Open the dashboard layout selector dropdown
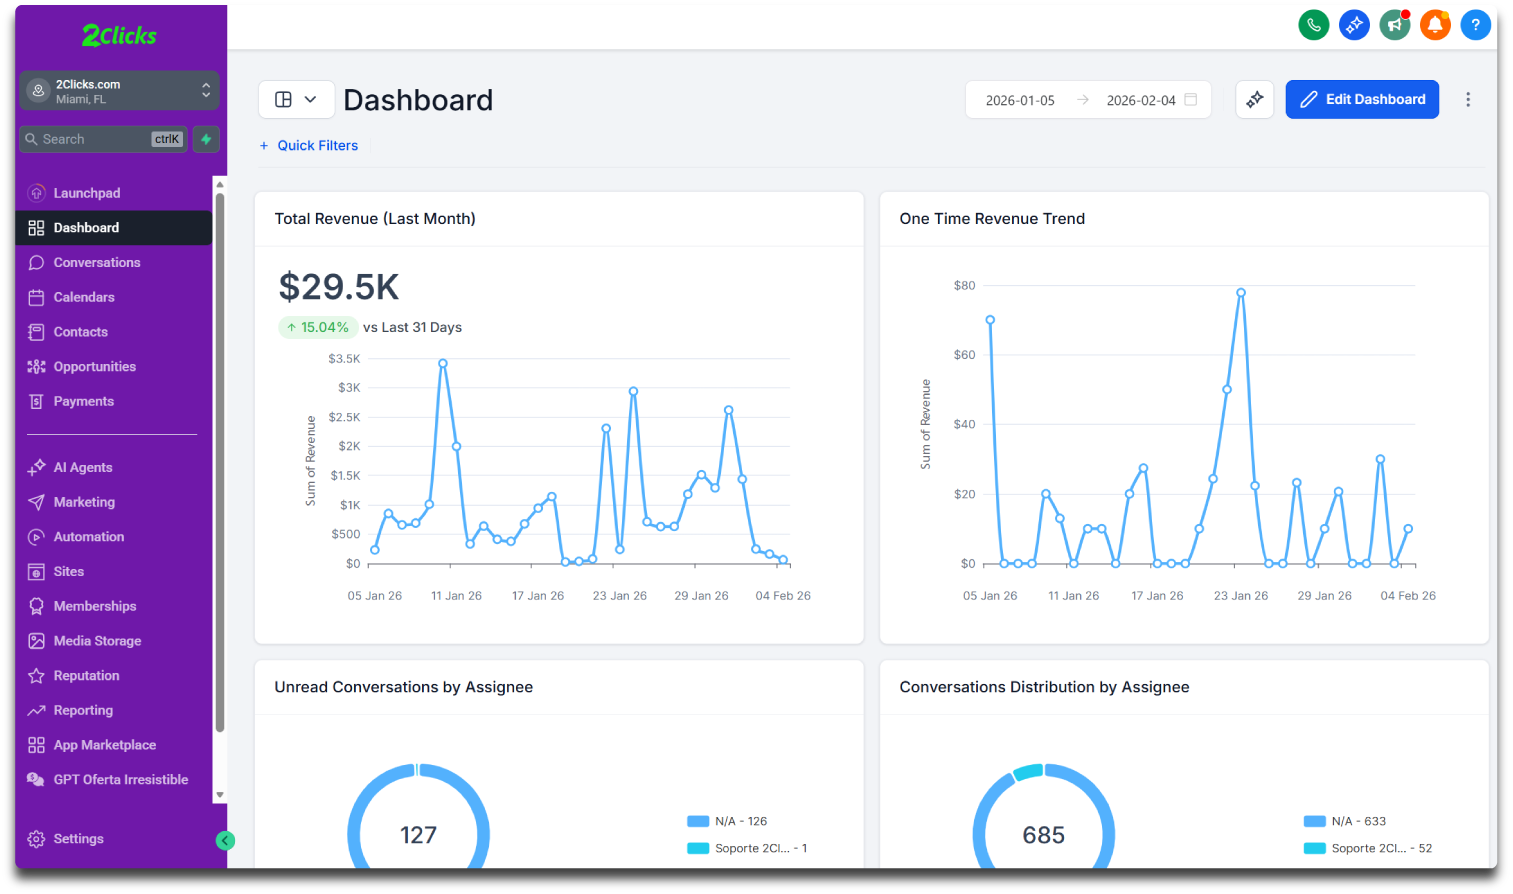 [x=296, y=100]
